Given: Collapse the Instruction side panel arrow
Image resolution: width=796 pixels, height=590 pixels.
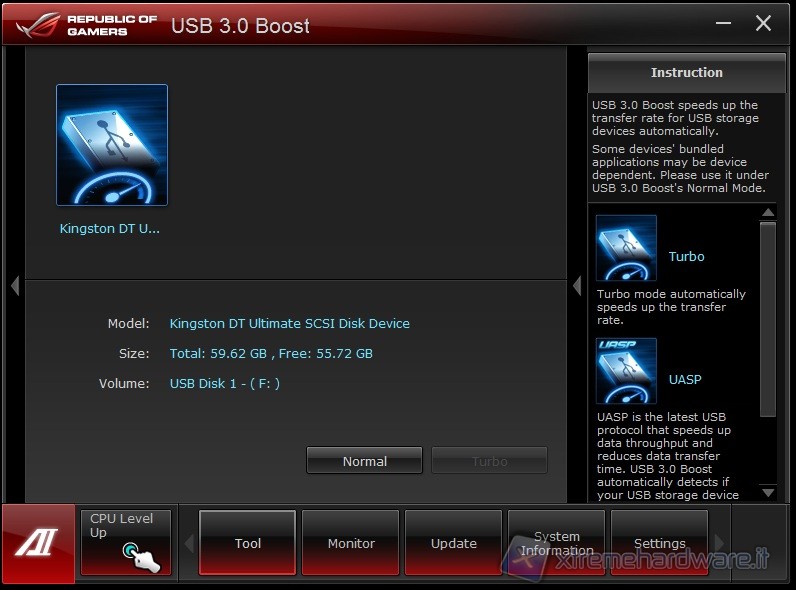Looking at the screenshot, I should click(577, 286).
